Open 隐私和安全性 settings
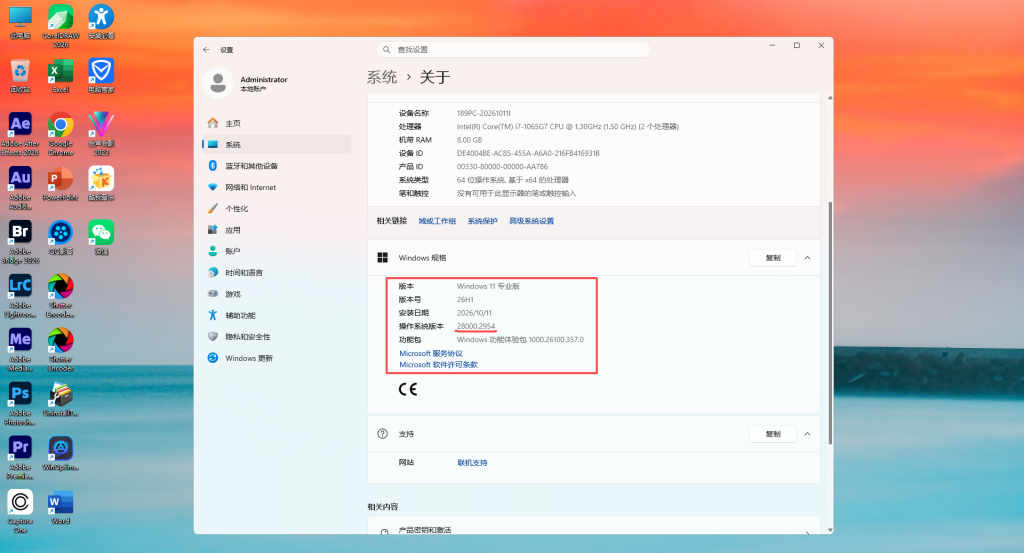 277,337
